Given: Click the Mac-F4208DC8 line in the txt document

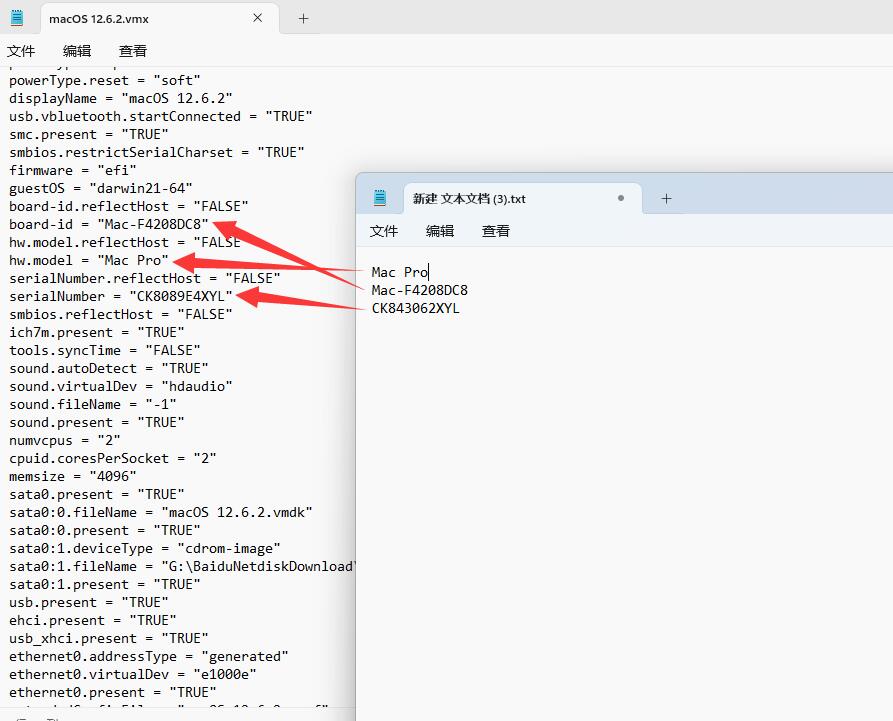Looking at the screenshot, I should click(419, 290).
